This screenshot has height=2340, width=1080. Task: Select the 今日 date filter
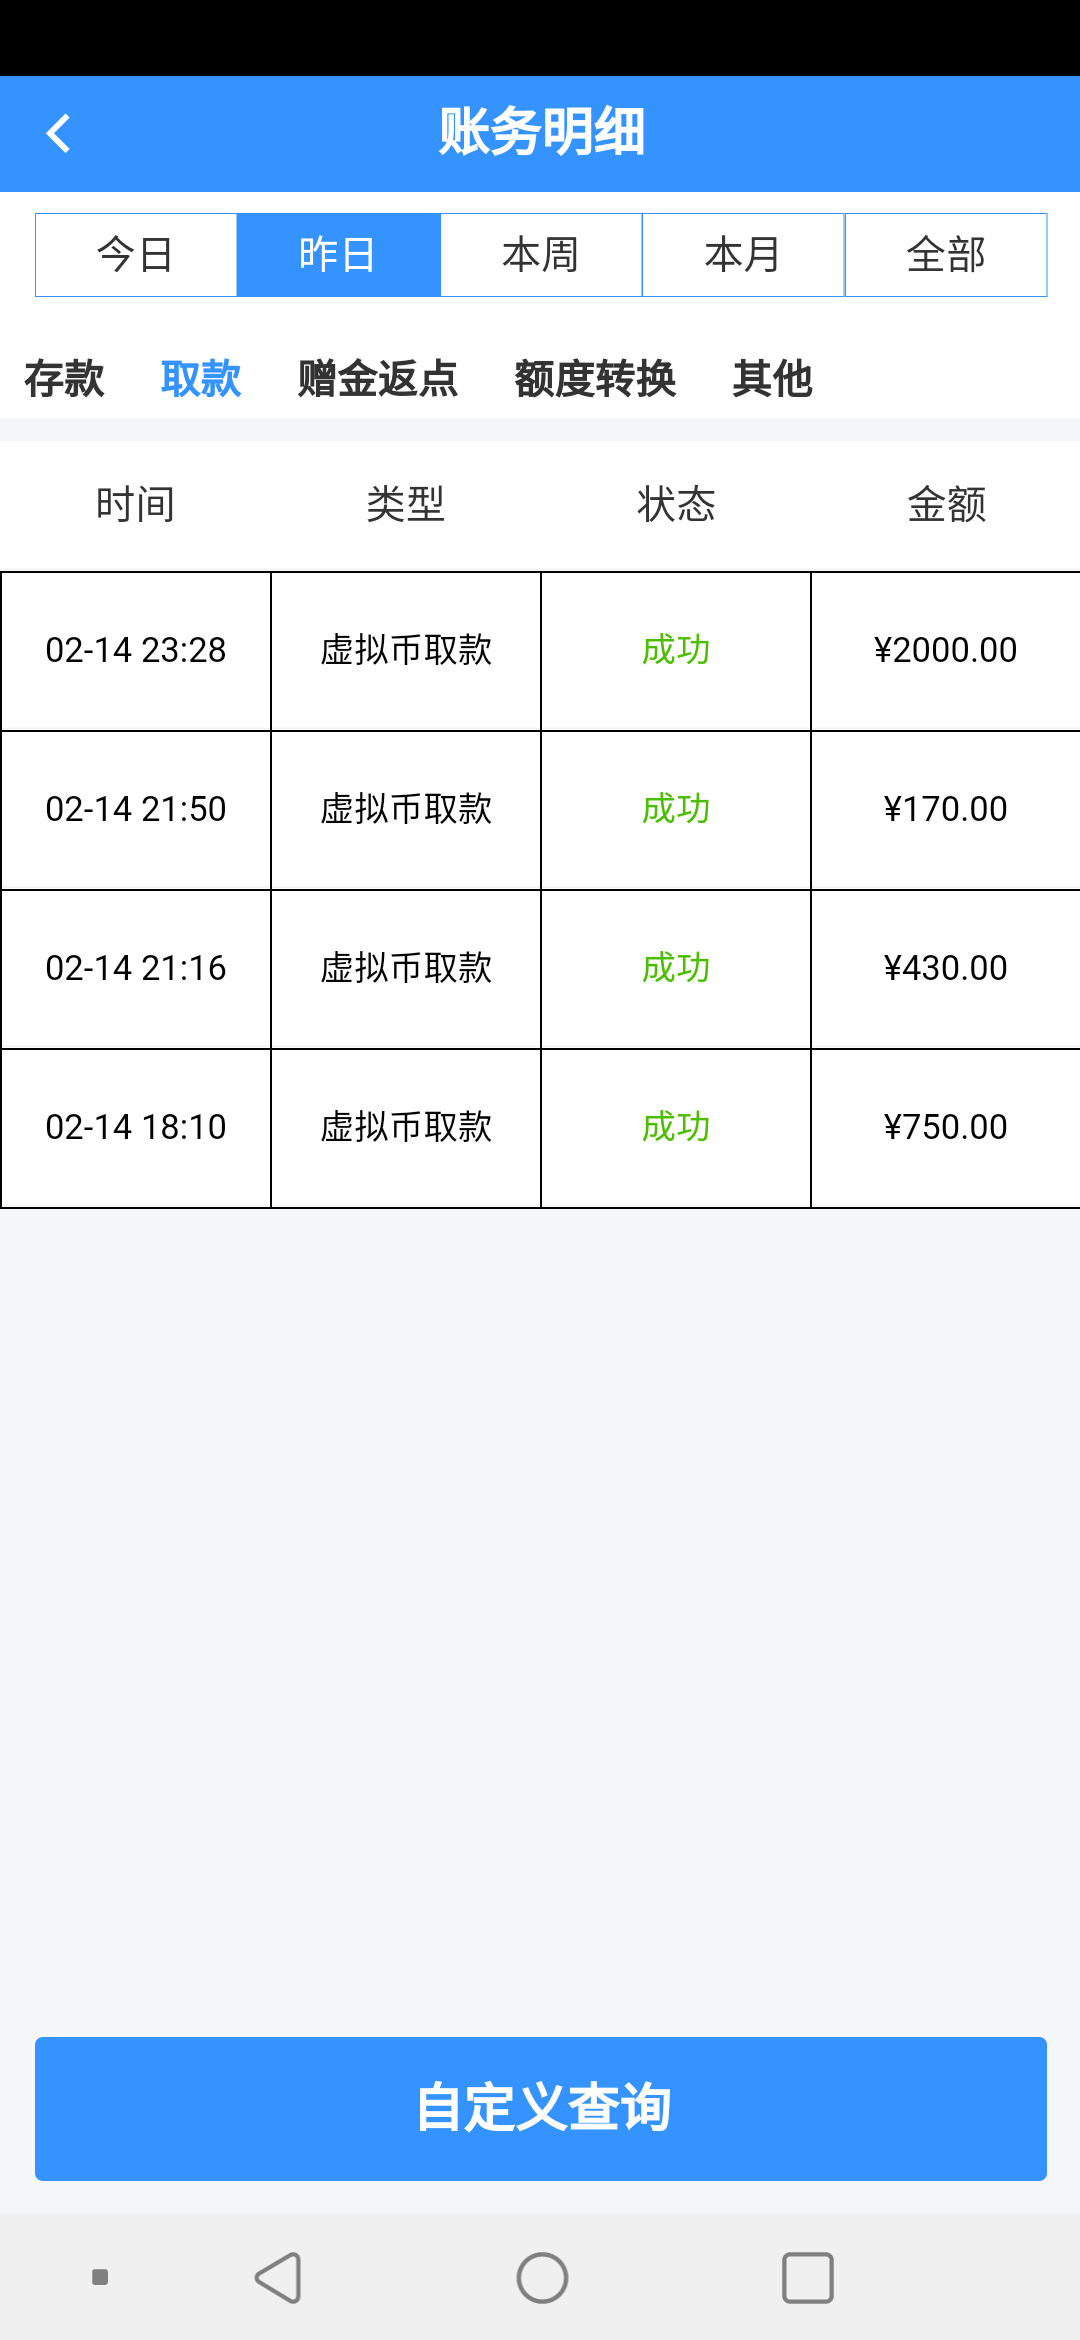click(136, 255)
